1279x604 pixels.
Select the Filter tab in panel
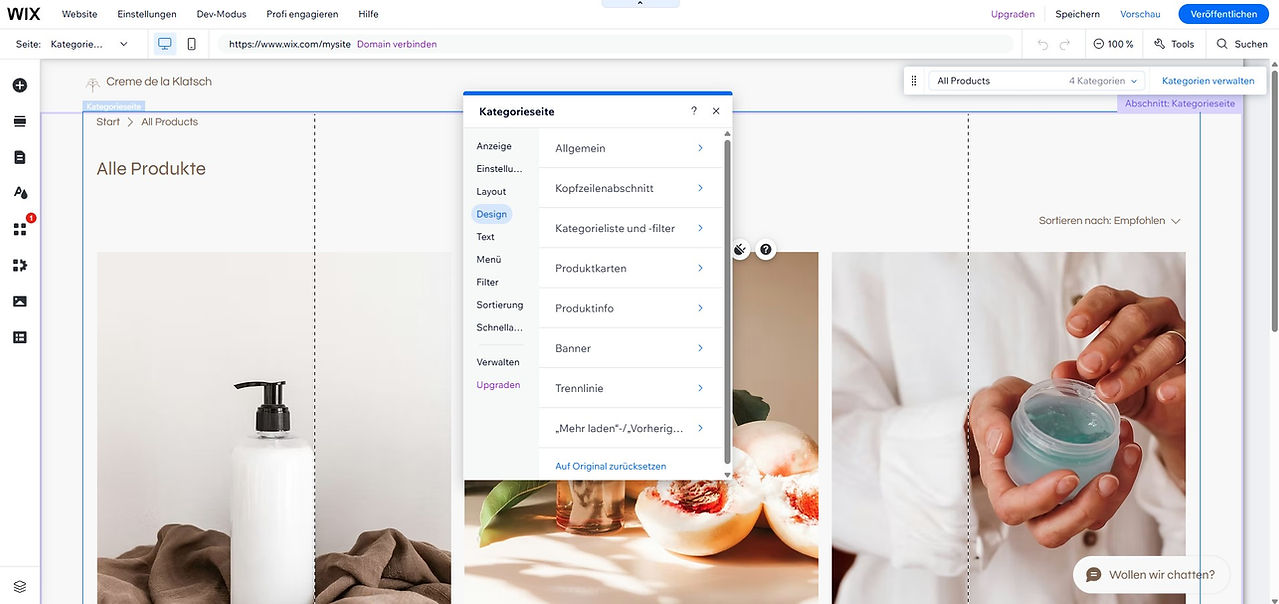[x=487, y=282]
